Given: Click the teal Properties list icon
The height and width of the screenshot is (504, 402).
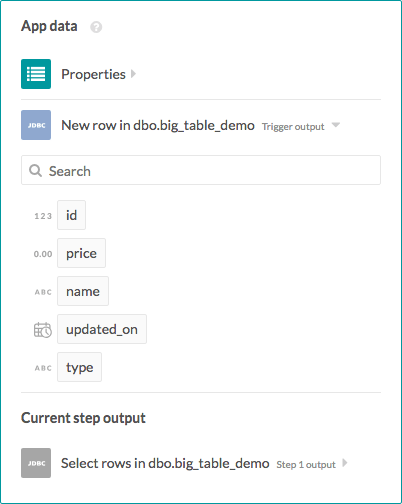Looking at the screenshot, I should click(36, 74).
